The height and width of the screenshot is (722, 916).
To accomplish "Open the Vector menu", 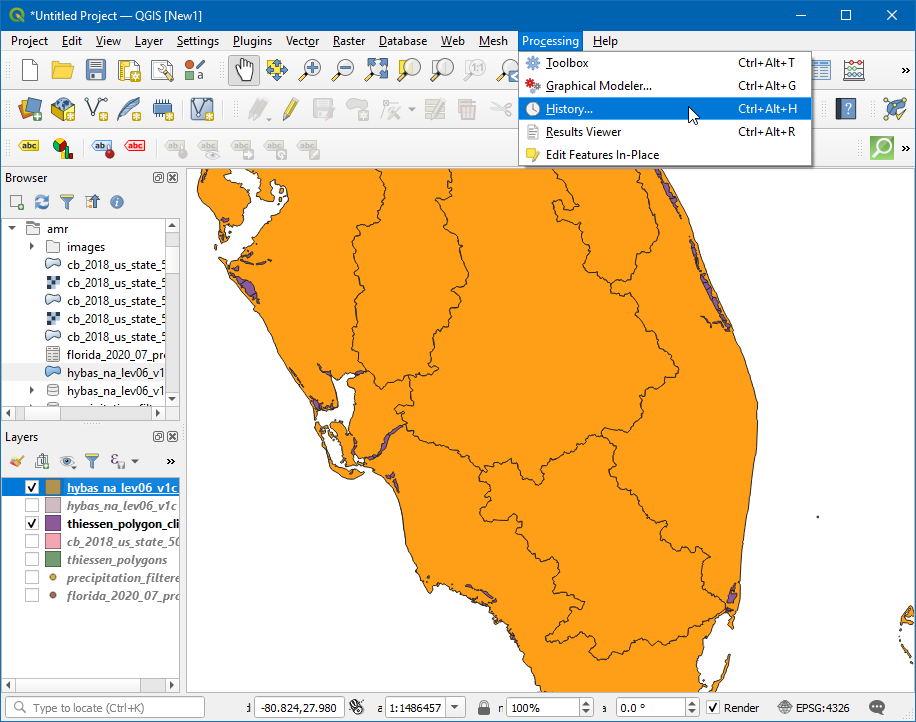I will point(302,41).
